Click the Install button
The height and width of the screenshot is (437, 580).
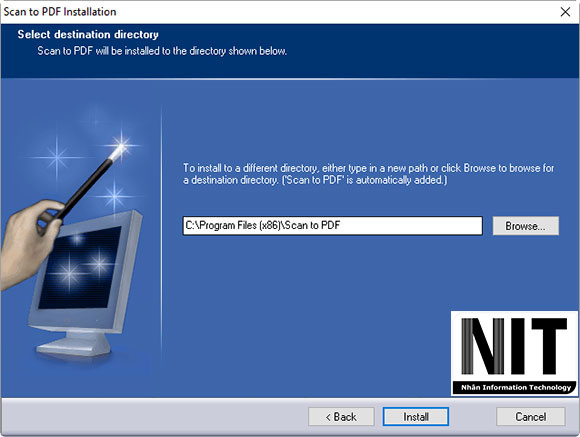tap(416, 417)
